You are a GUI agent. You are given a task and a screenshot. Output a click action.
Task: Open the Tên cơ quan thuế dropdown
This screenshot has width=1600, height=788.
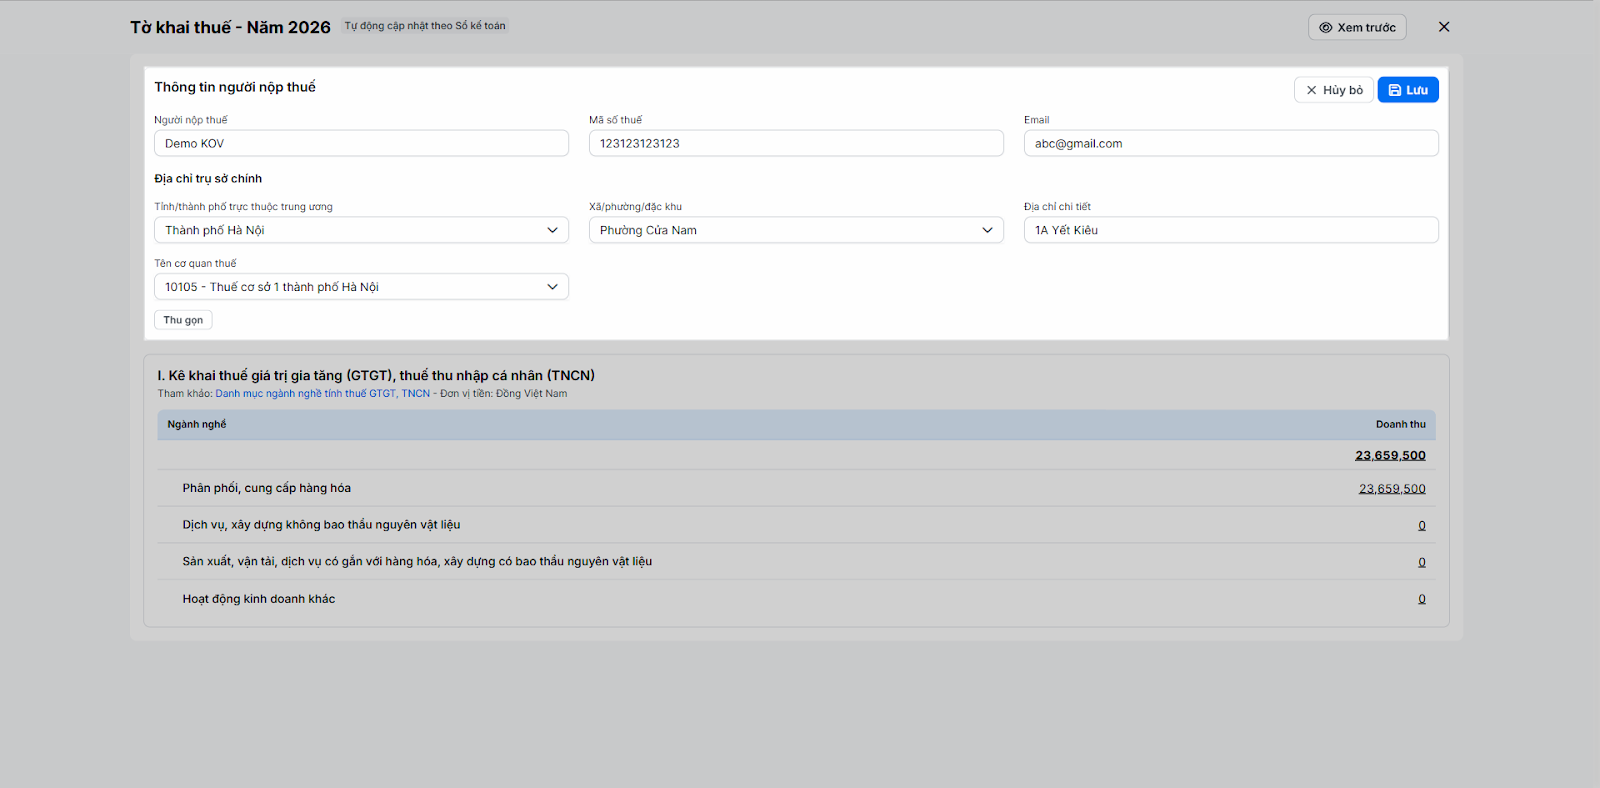(x=361, y=287)
